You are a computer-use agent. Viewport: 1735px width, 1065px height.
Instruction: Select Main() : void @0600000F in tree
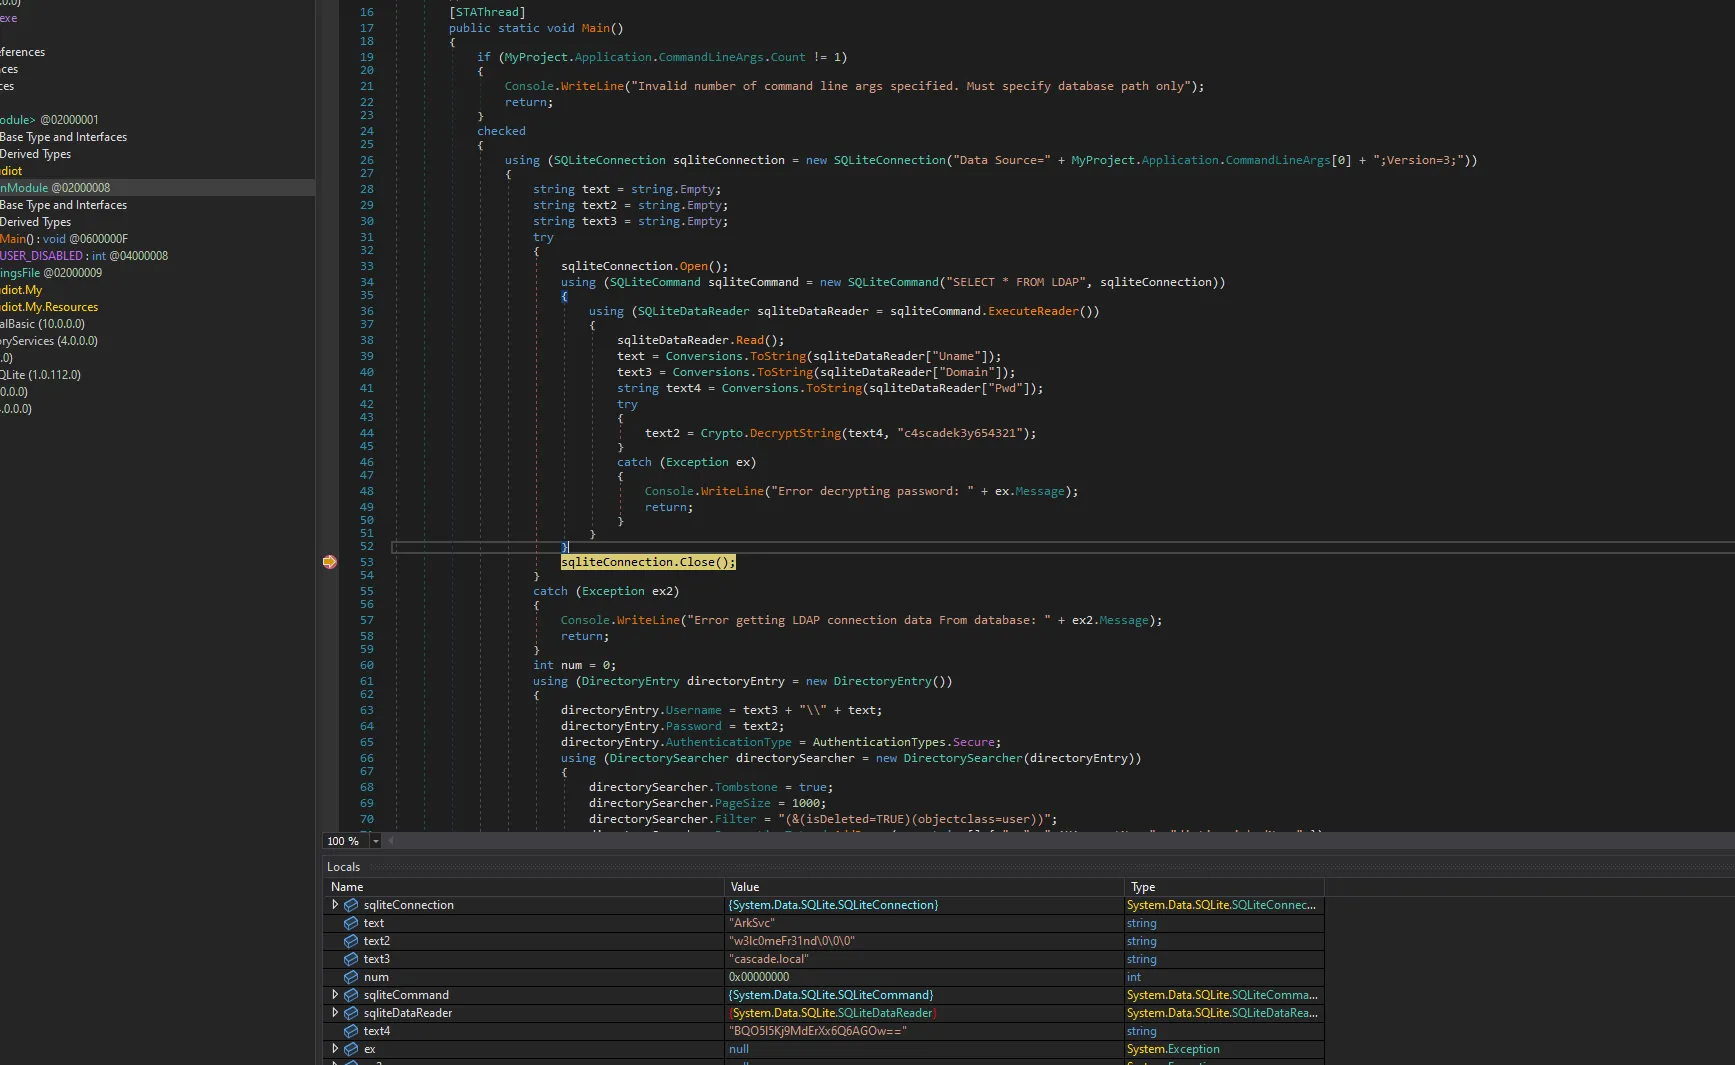64,239
